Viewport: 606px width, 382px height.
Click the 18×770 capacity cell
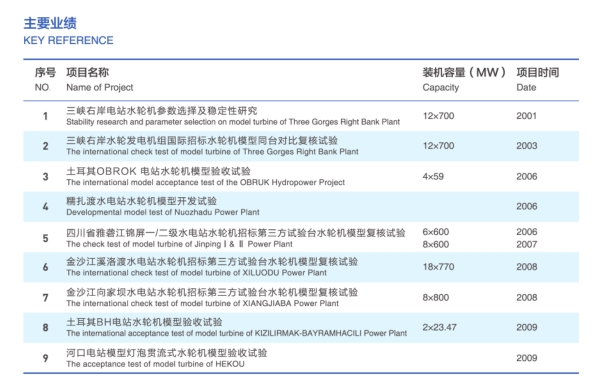pyautogui.click(x=438, y=267)
